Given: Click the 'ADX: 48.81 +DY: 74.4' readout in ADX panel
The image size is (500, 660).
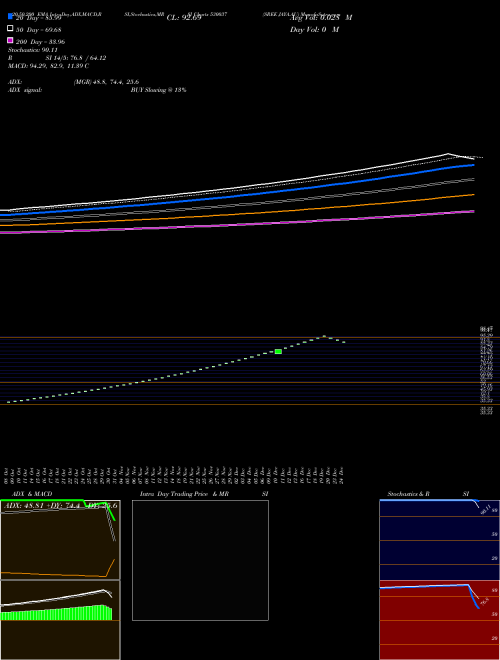Looking at the screenshot, I should coord(42,506).
